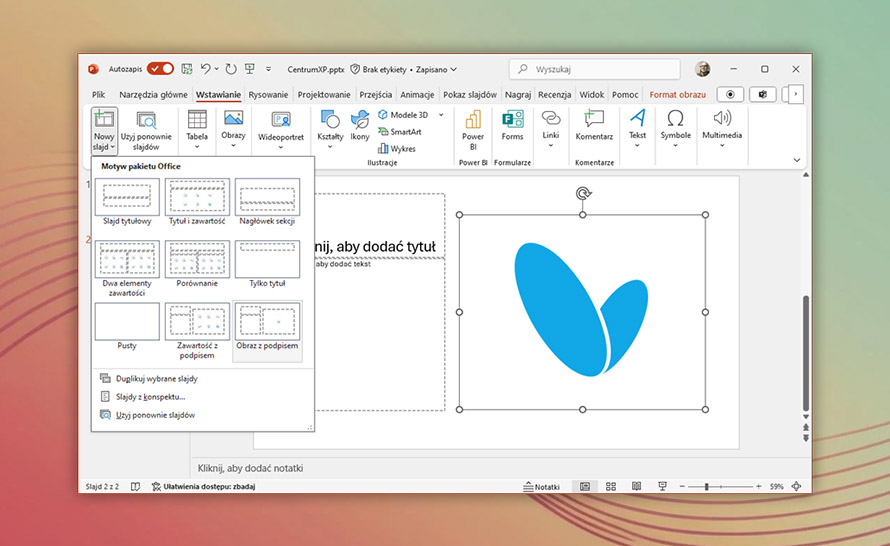Choose the Zawartość z podpisem layout
This screenshot has width=890, height=546.
197,331
